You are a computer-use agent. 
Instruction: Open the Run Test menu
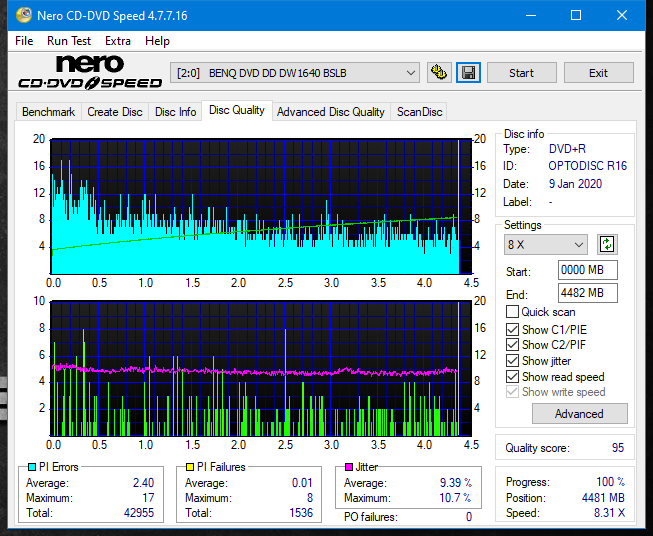(x=69, y=41)
